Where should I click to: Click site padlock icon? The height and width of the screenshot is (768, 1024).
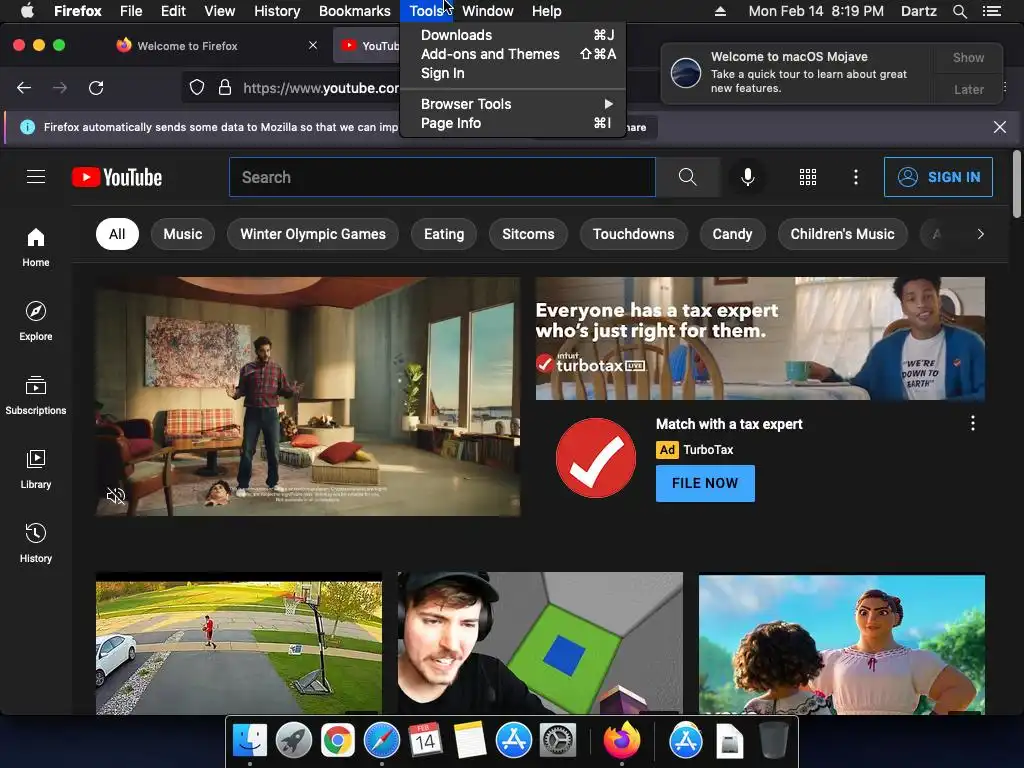tap(225, 88)
